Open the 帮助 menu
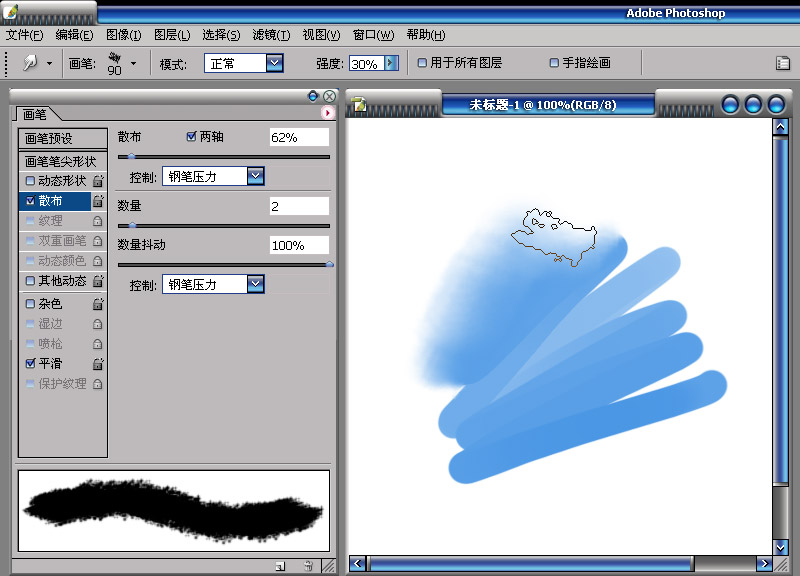 pyautogui.click(x=426, y=35)
